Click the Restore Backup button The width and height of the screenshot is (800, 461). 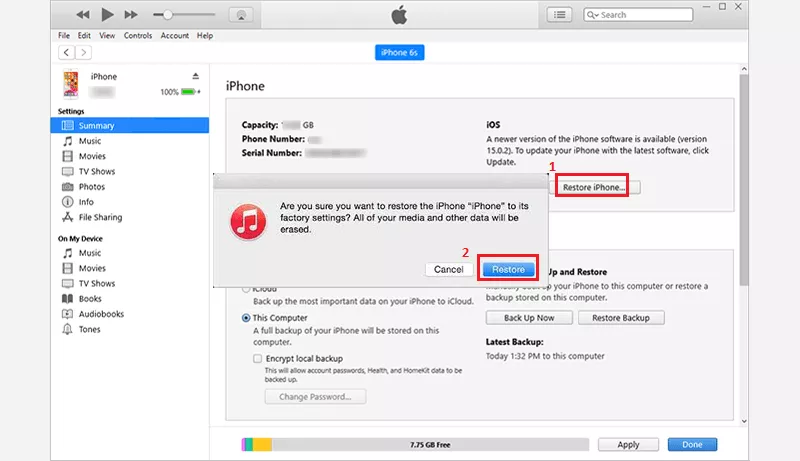[x=621, y=318]
